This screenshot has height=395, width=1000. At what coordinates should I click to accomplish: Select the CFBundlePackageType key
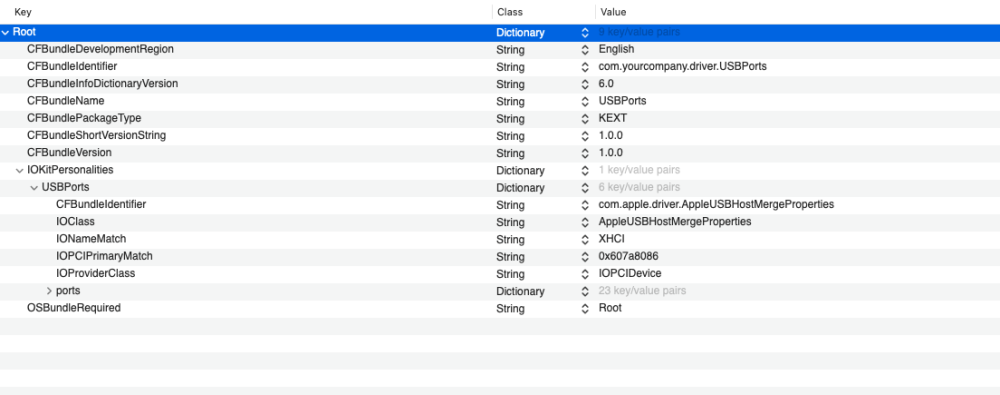[x=84, y=118]
